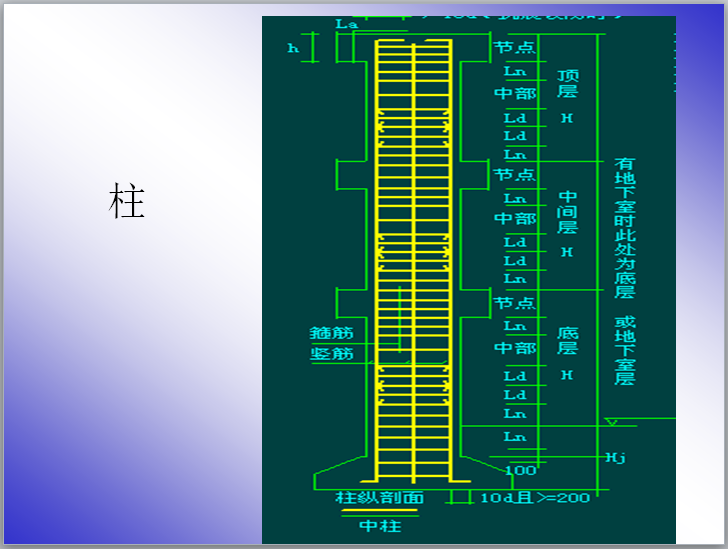Click the yellow column rebar drawing

[412, 260]
